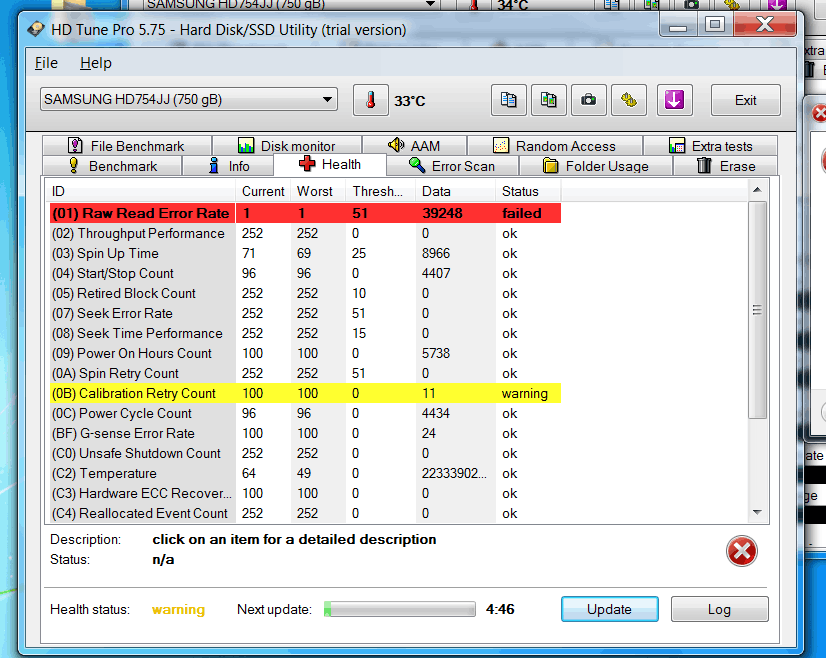This screenshot has width=826, height=658.
Task: Select the (C0) Unsafe Shutdown Count row
Action: point(305,454)
